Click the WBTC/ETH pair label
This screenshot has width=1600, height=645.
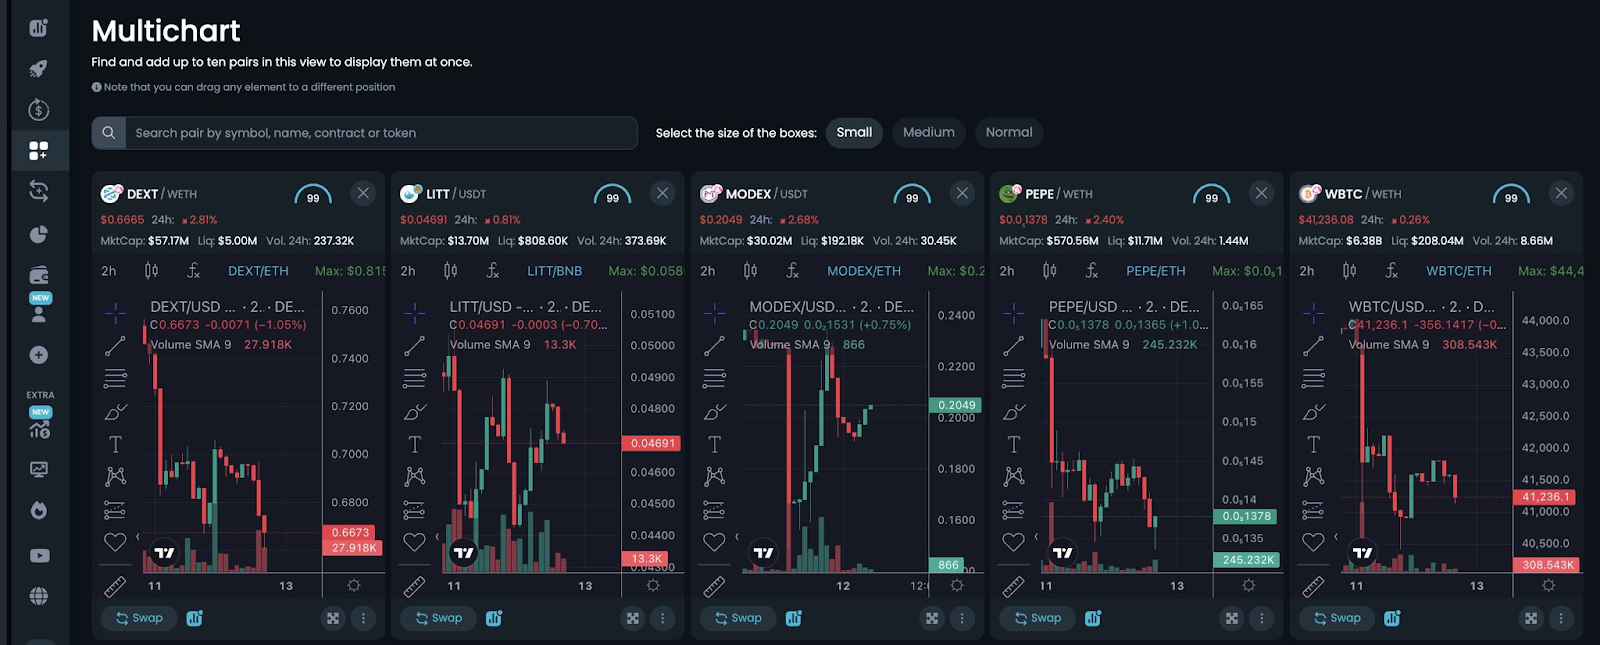point(1458,271)
